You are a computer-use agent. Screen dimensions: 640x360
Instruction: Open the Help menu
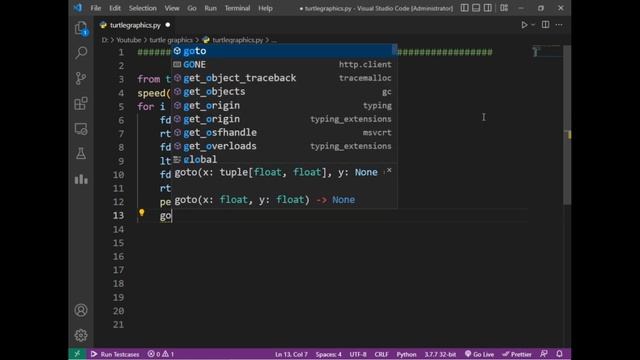265,8
